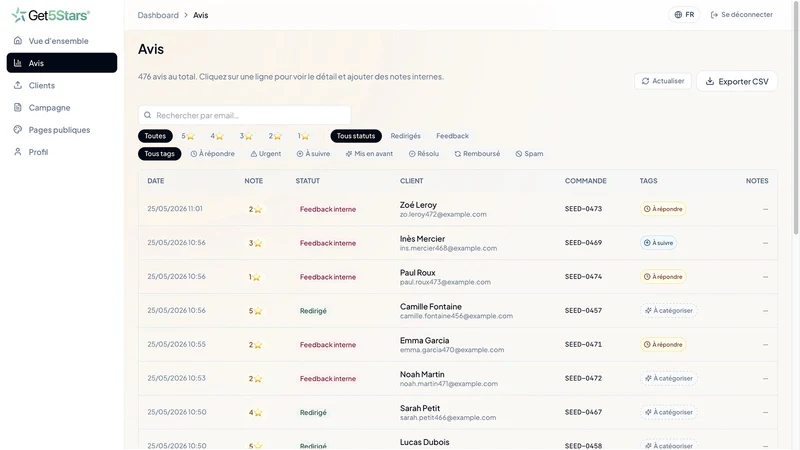Click the DATE column header
The image size is (800, 450).
(156, 181)
